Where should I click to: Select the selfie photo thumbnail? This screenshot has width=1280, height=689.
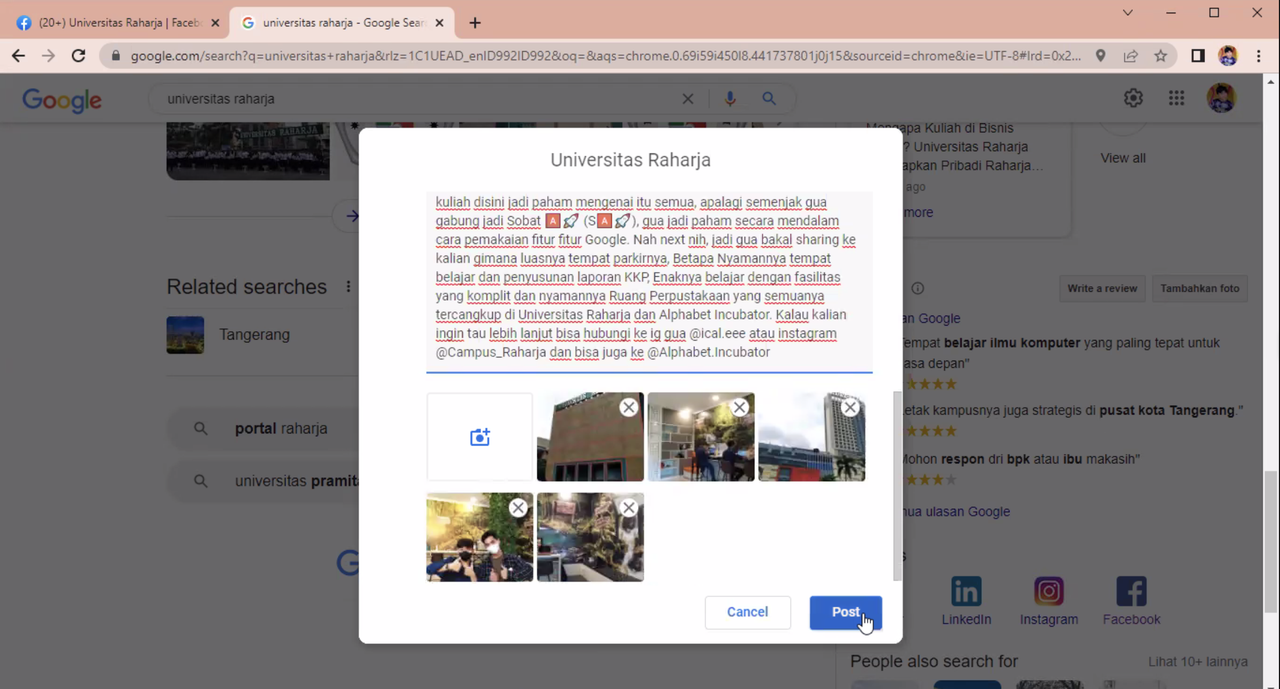pyautogui.click(x=480, y=537)
